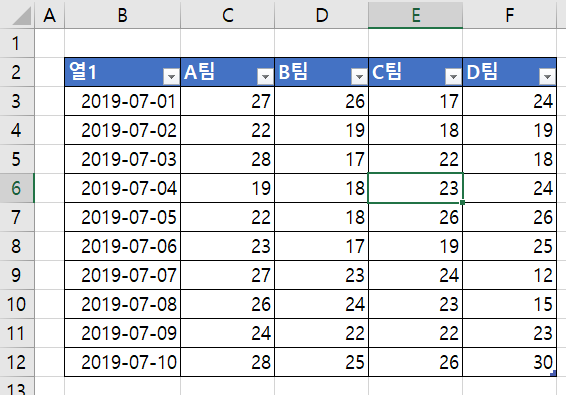Select row 6 header
566x395 pixels.
[17, 188]
